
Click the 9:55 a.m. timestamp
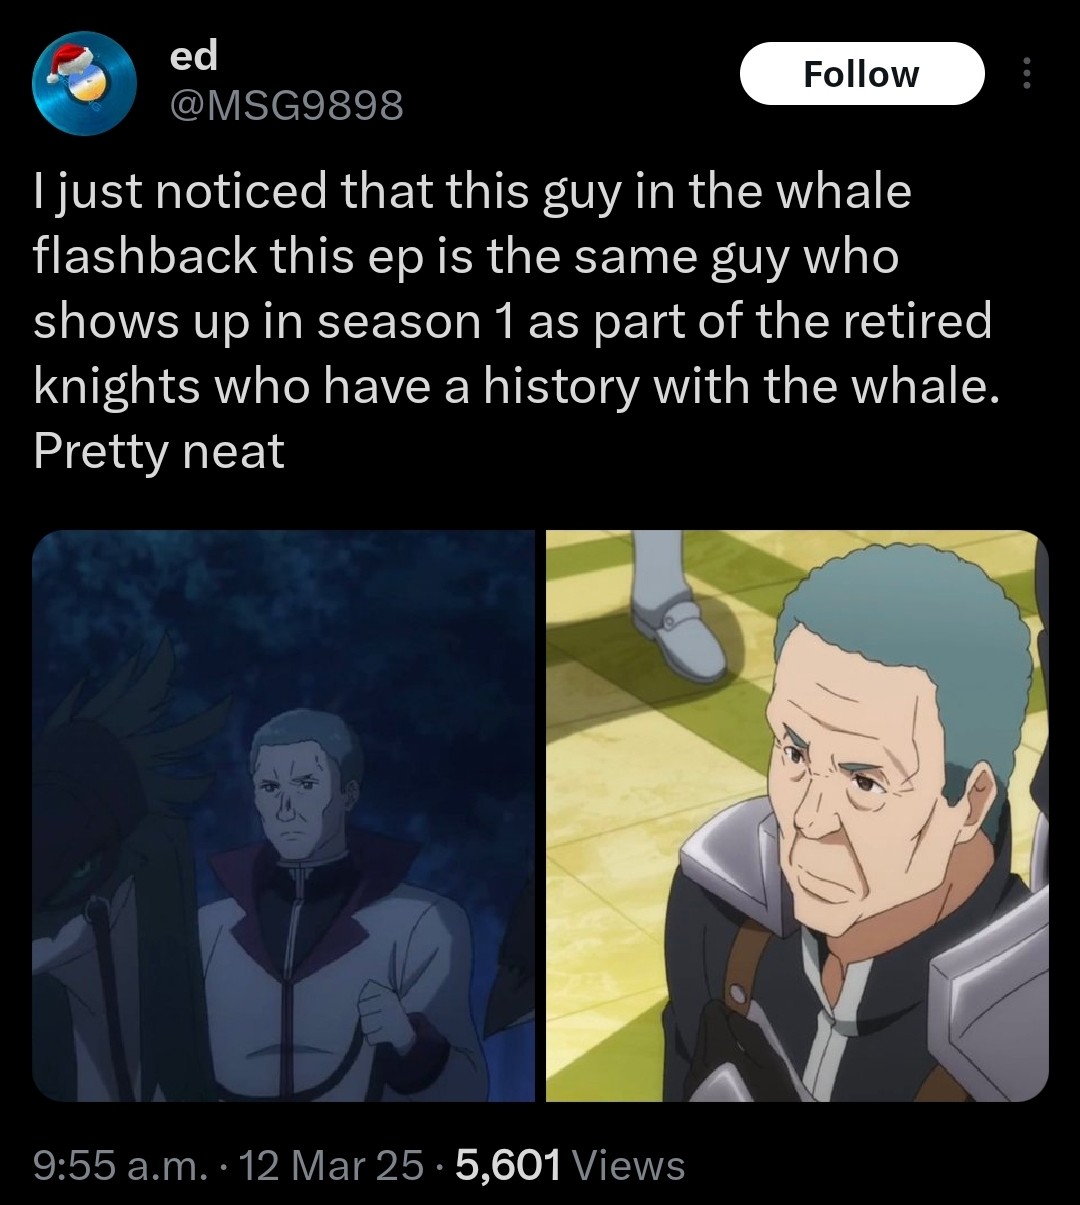pyautogui.click(x=116, y=1166)
